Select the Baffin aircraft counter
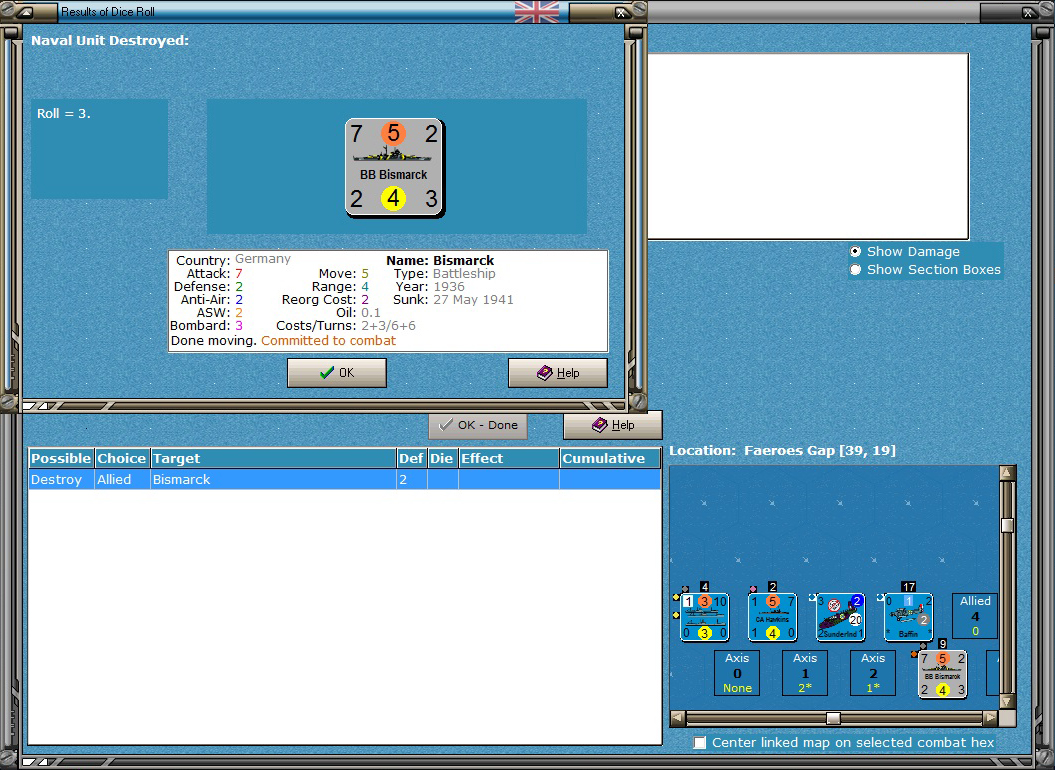The height and width of the screenshot is (770, 1055). click(908, 617)
